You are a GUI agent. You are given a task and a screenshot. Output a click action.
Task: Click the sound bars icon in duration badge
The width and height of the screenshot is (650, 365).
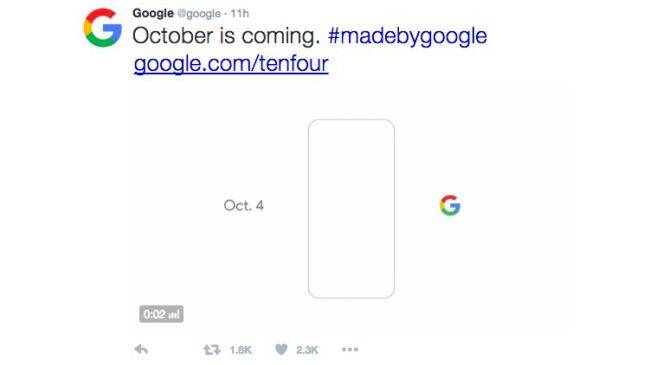(175, 314)
